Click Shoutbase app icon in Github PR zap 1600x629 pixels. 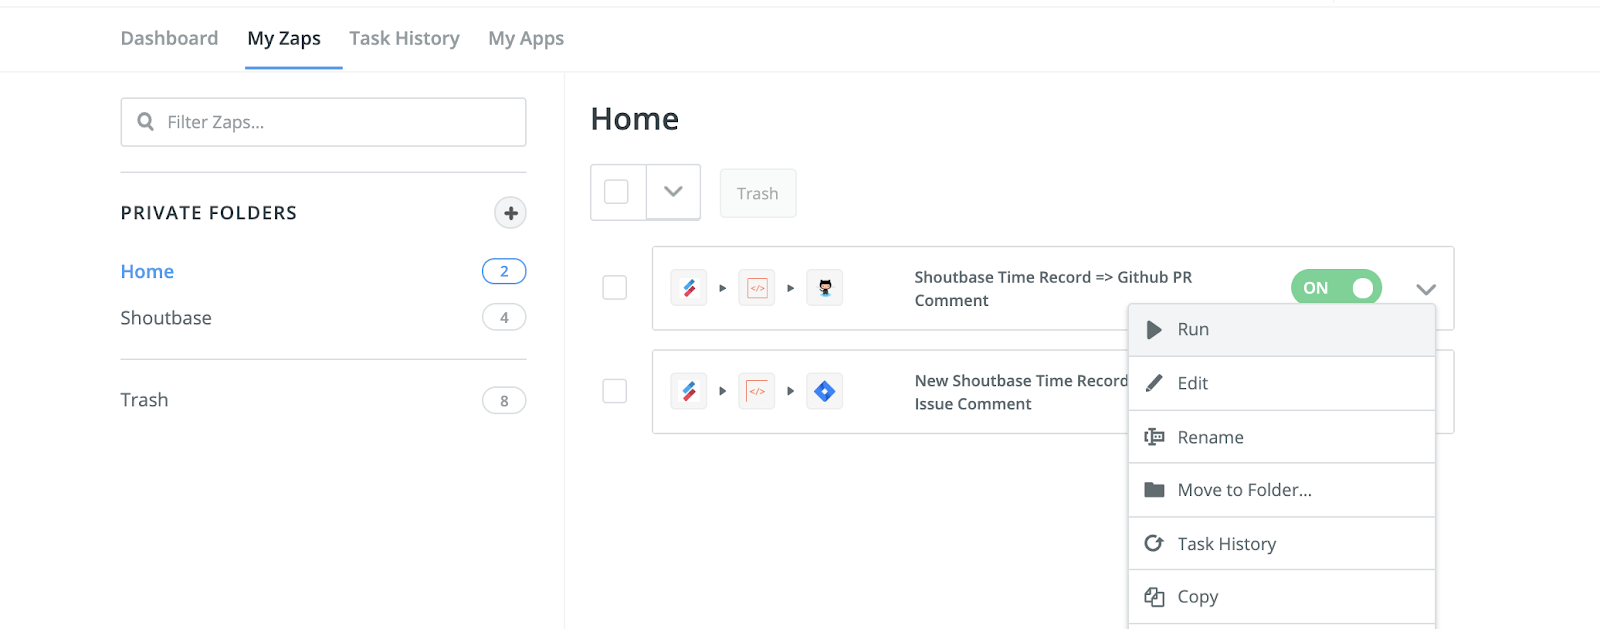689,288
